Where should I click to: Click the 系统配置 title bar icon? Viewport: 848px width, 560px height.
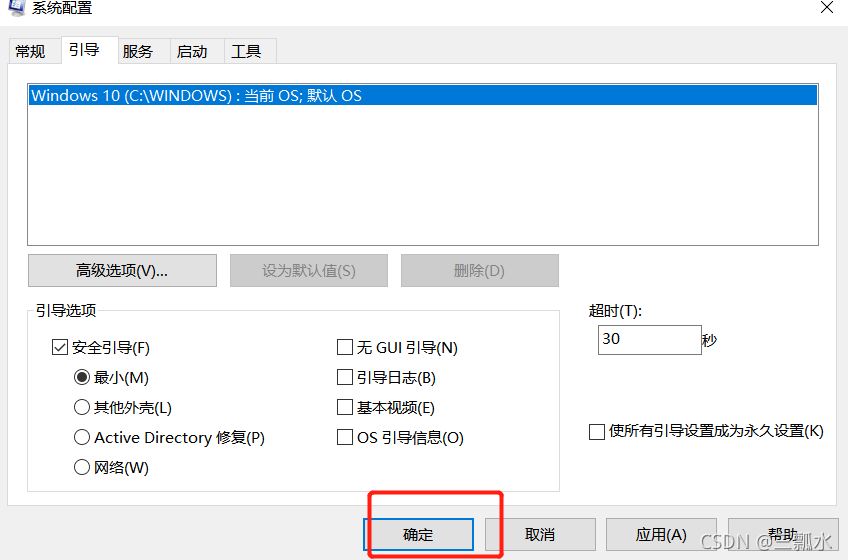pos(16,7)
